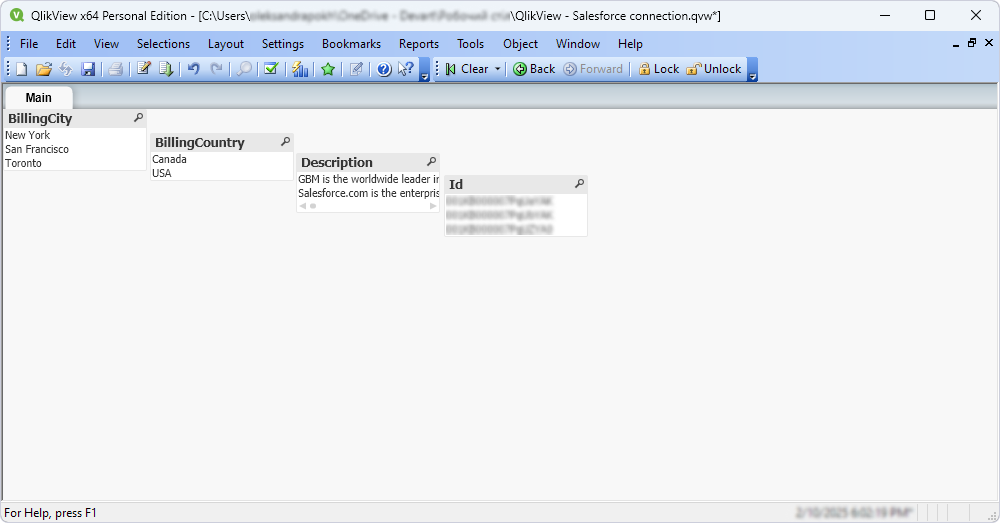Open Current Selections checkmark icon
This screenshot has width=1000, height=523.
click(271, 69)
